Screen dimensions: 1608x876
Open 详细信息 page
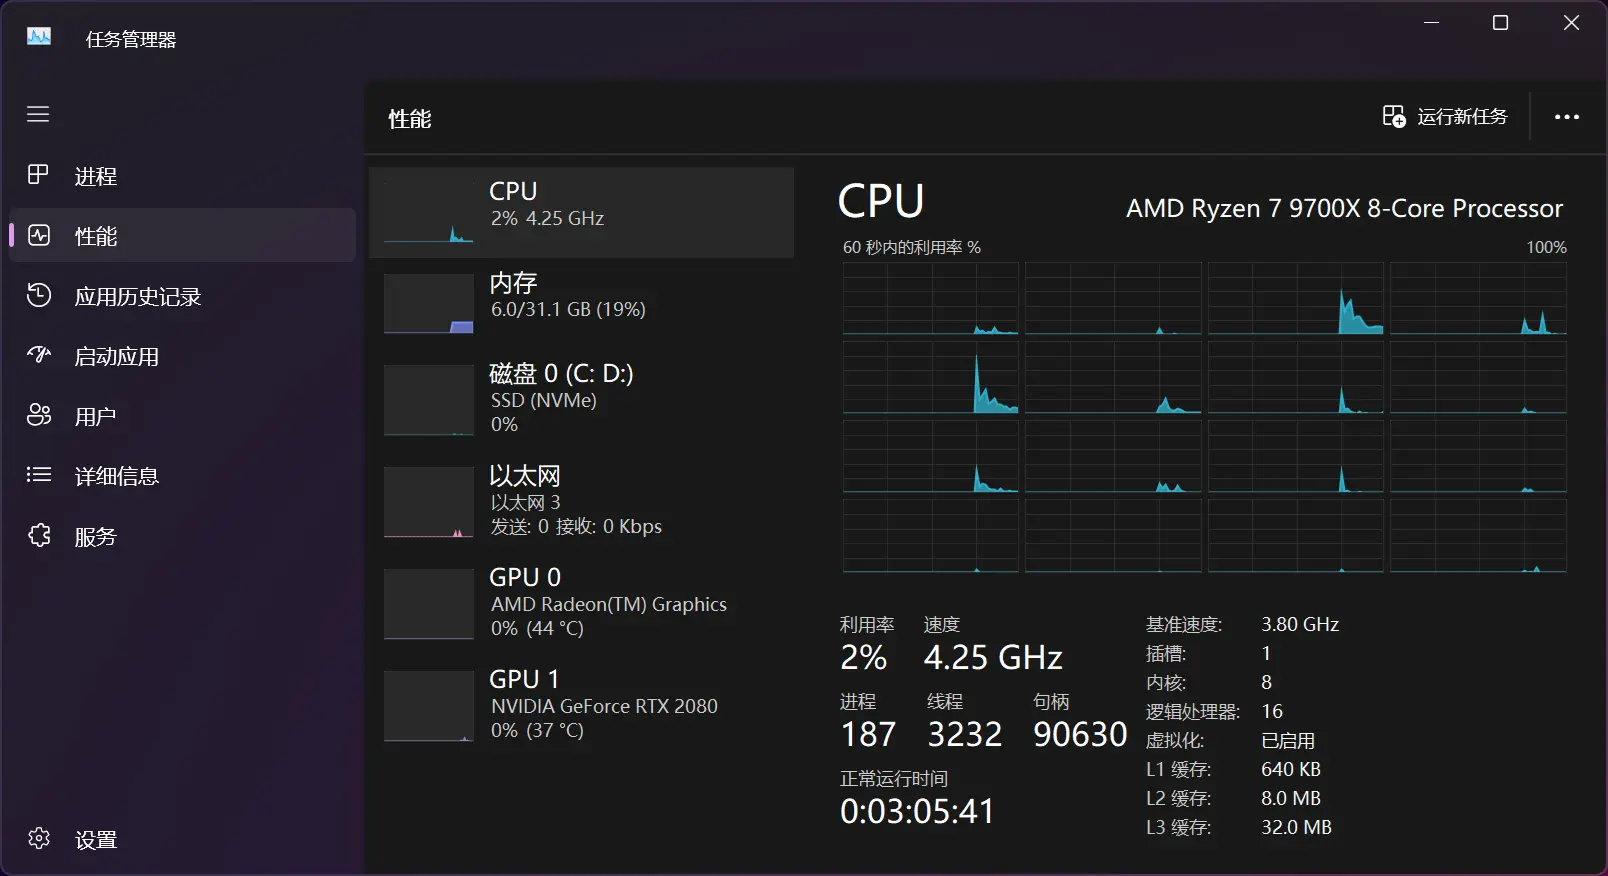(x=182, y=476)
